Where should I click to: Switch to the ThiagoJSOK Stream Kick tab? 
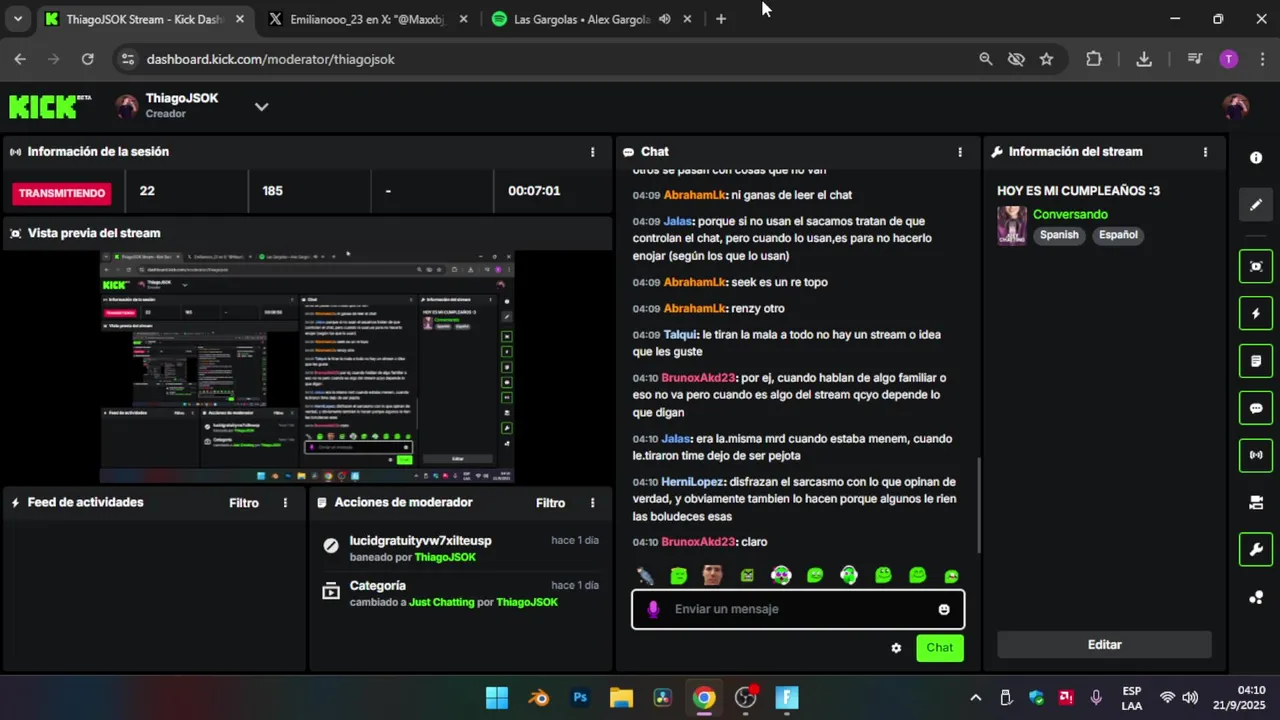pos(145,19)
